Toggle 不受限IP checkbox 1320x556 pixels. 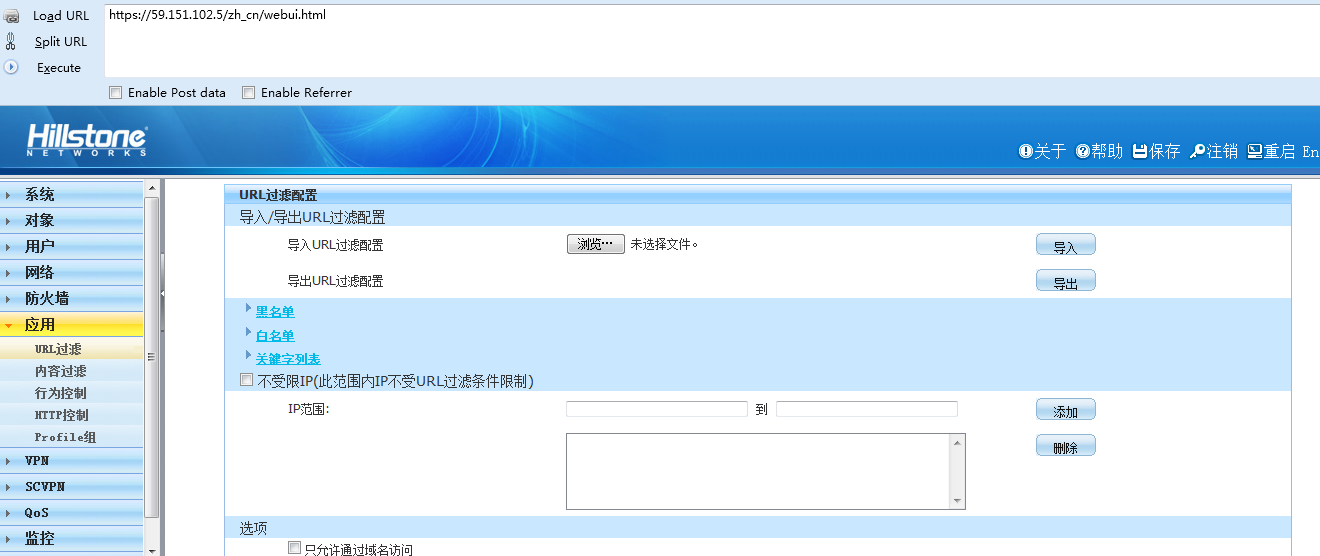pos(247,380)
